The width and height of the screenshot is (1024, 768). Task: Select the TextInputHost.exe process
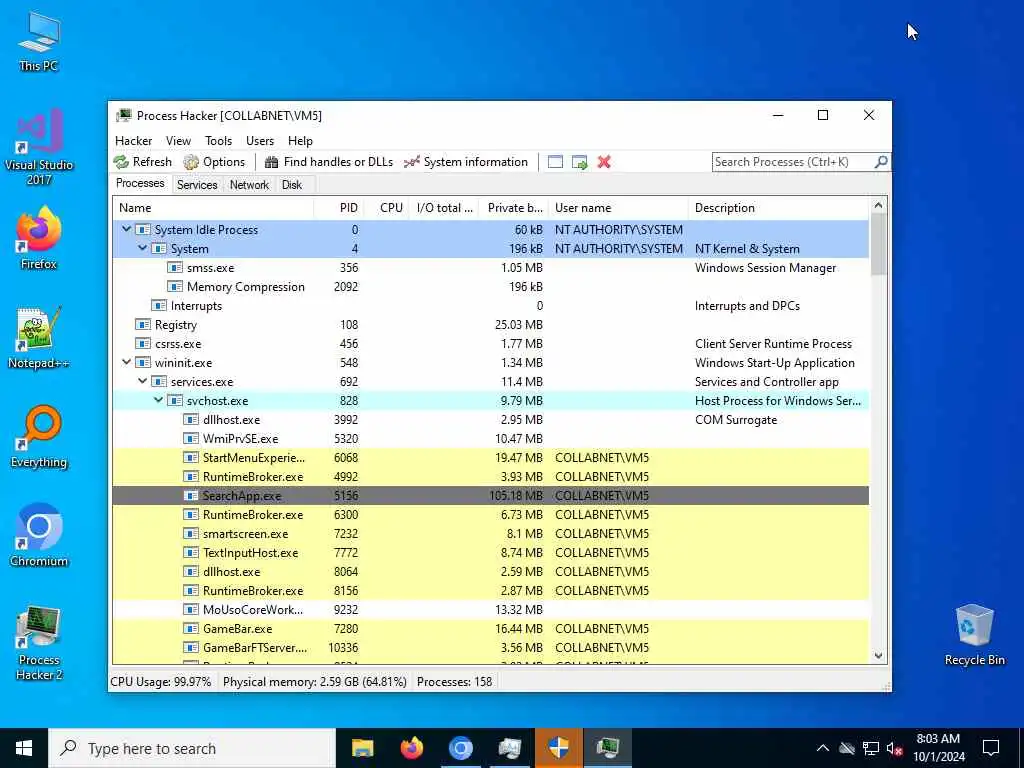tap(490, 552)
